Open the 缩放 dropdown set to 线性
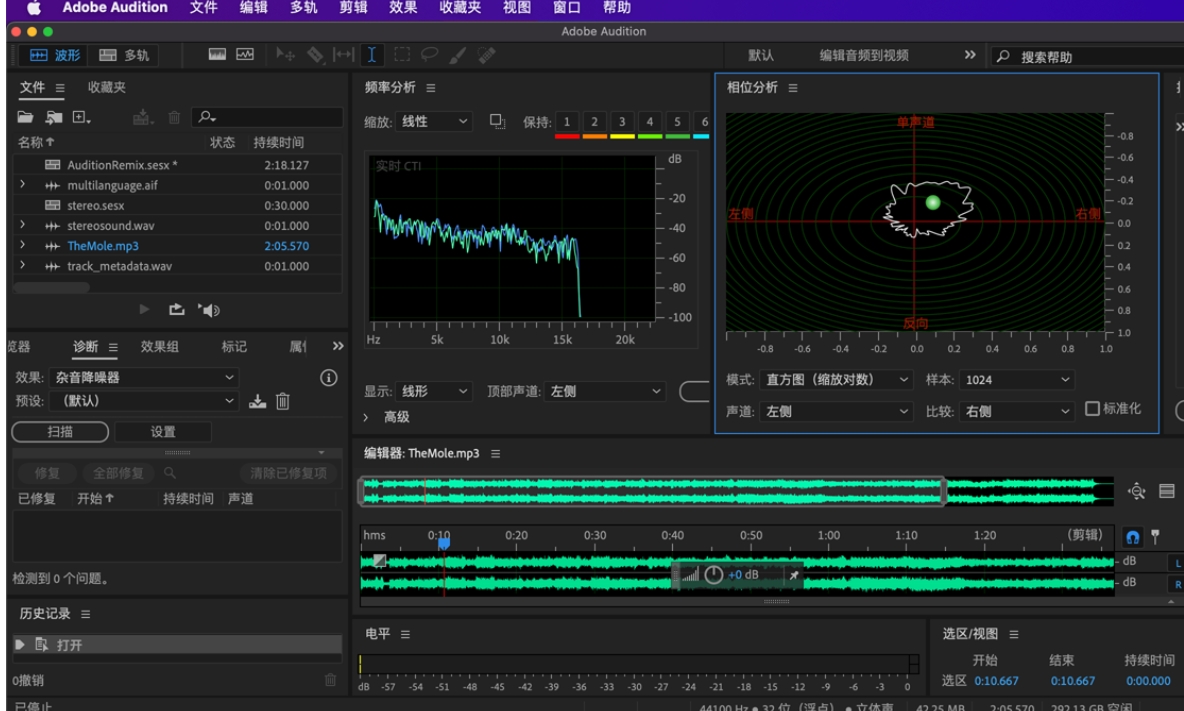This screenshot has height=711, width=1184. pos(433,122)
